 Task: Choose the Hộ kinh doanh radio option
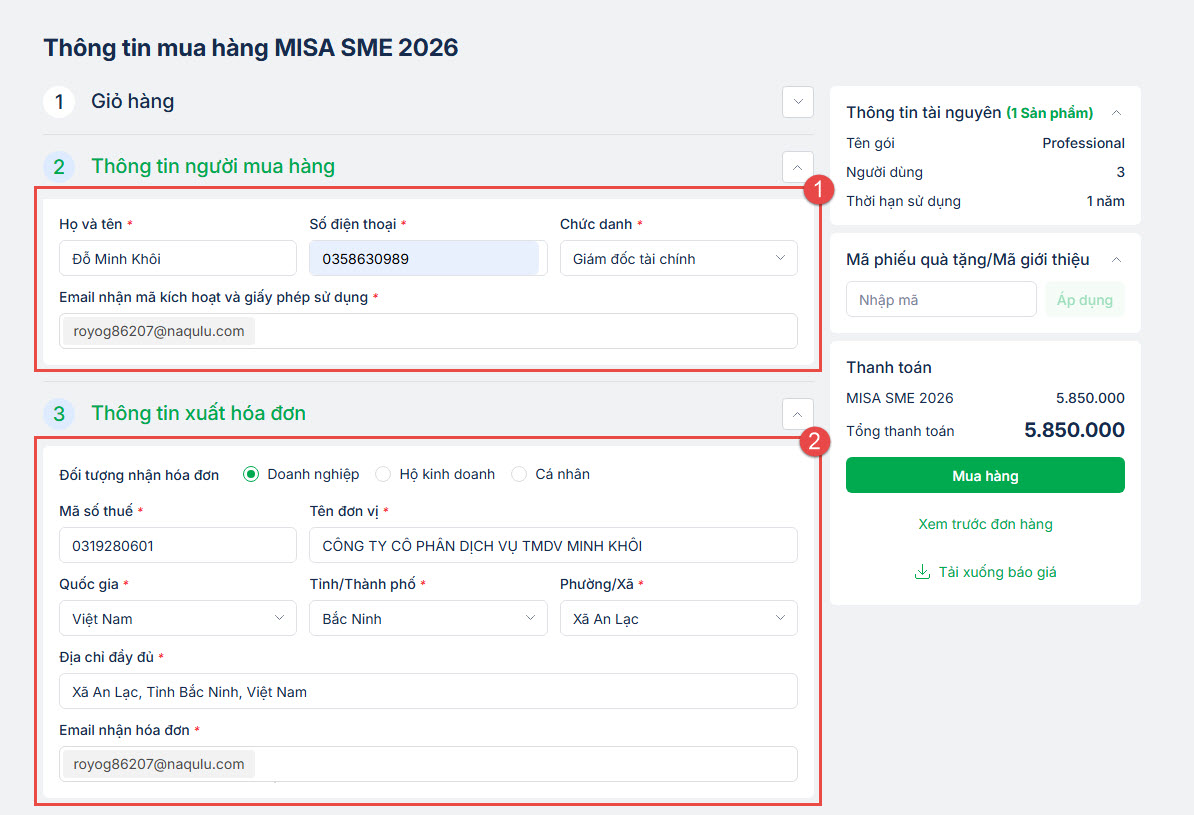point(383,474)
